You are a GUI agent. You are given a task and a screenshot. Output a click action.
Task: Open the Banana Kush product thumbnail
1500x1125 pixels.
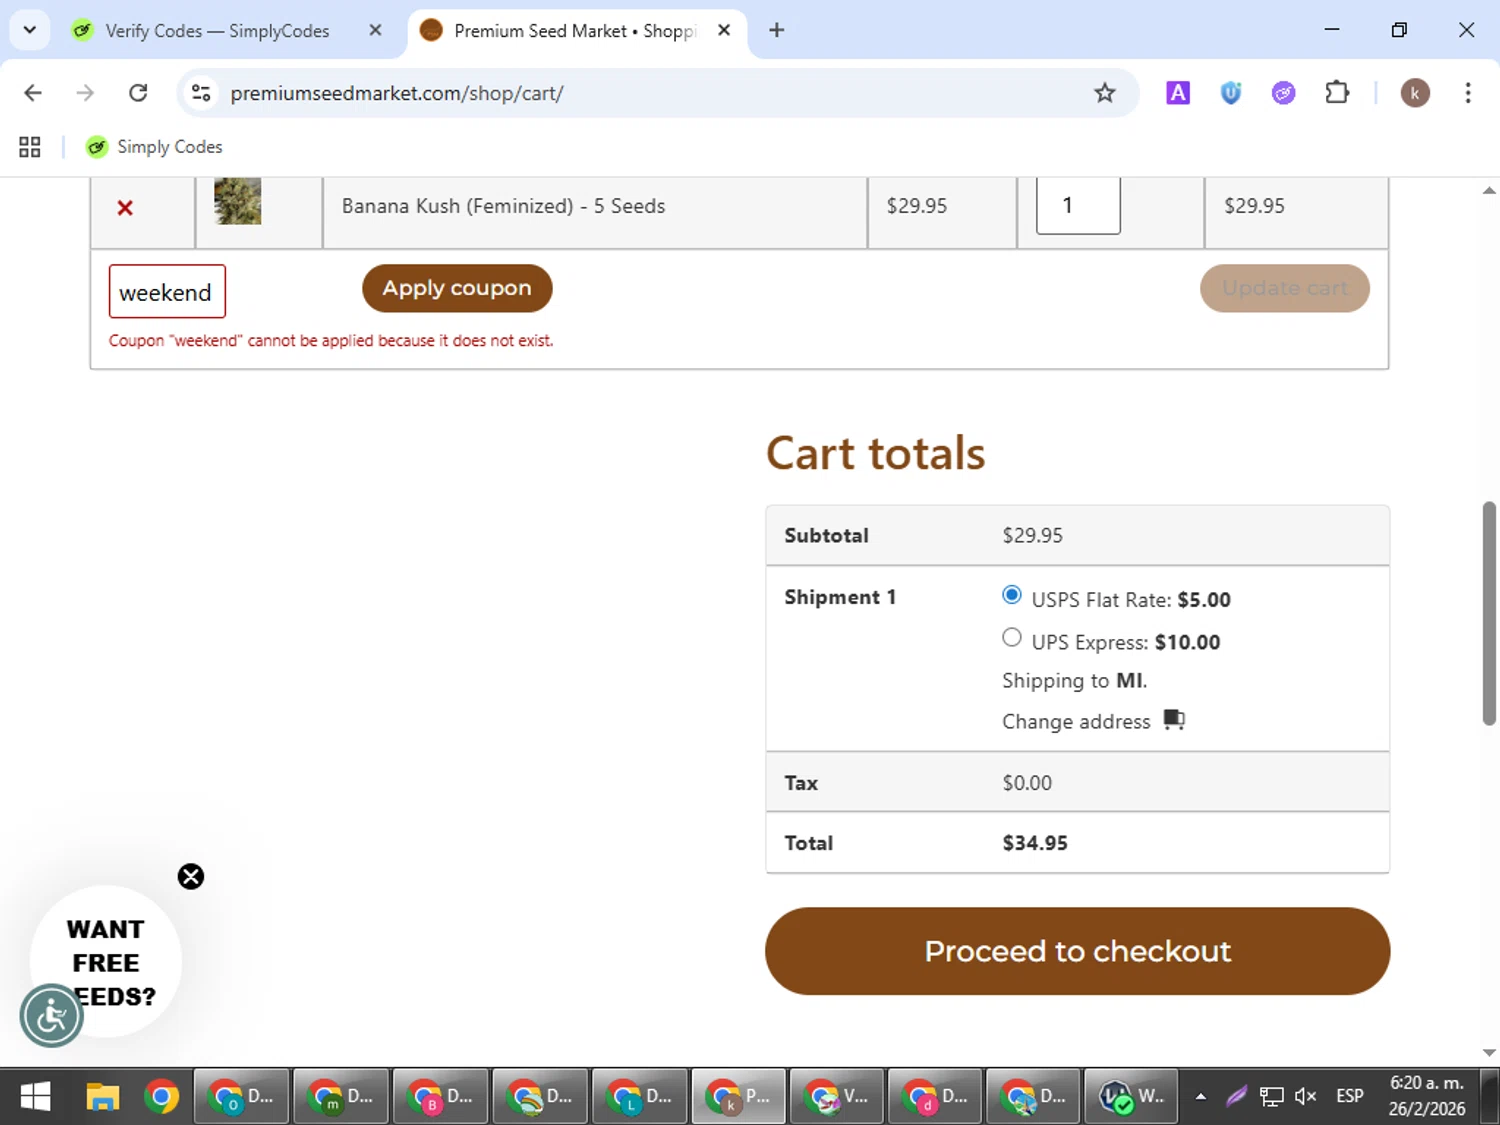click(x=238, y=201)
